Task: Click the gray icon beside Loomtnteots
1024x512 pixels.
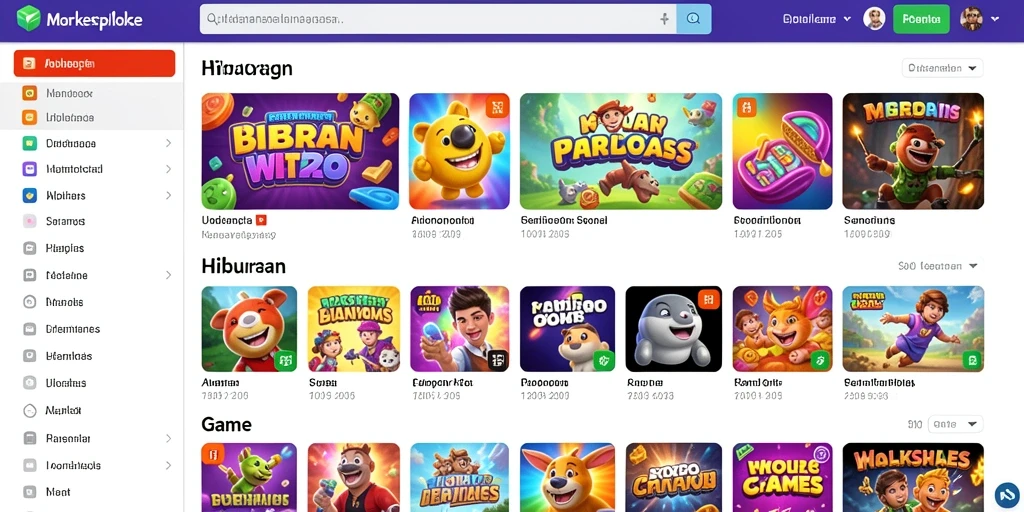Action: pyautogui.click(x=29, y=466)
